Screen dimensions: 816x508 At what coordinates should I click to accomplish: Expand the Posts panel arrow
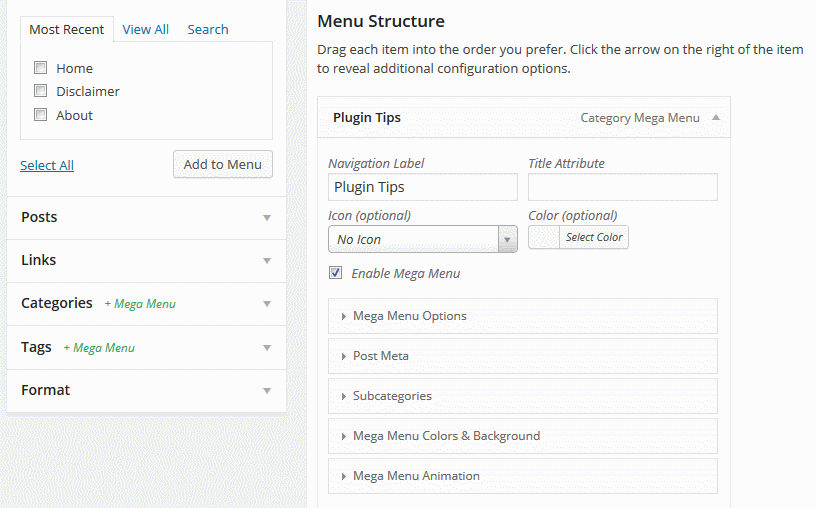pos(267,218)
